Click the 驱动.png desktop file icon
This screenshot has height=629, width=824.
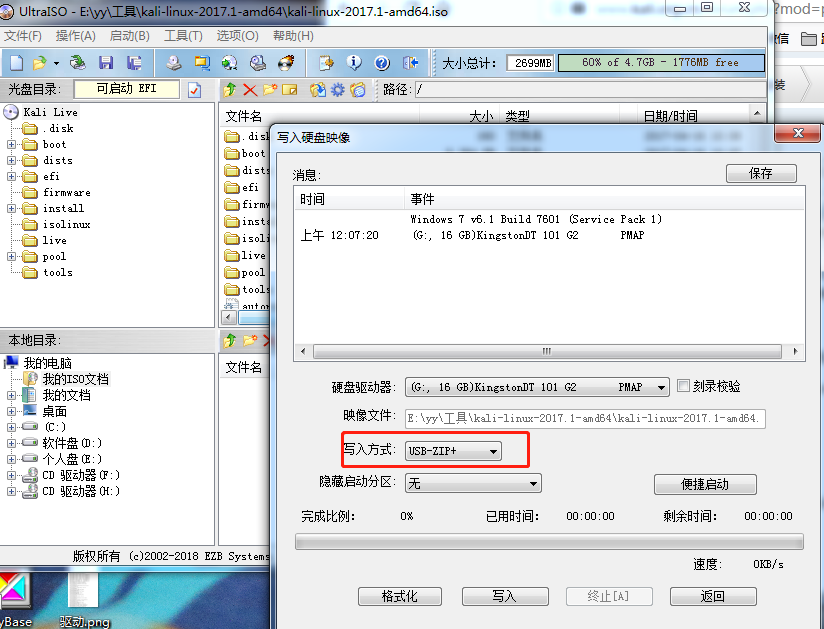(84, 601)
